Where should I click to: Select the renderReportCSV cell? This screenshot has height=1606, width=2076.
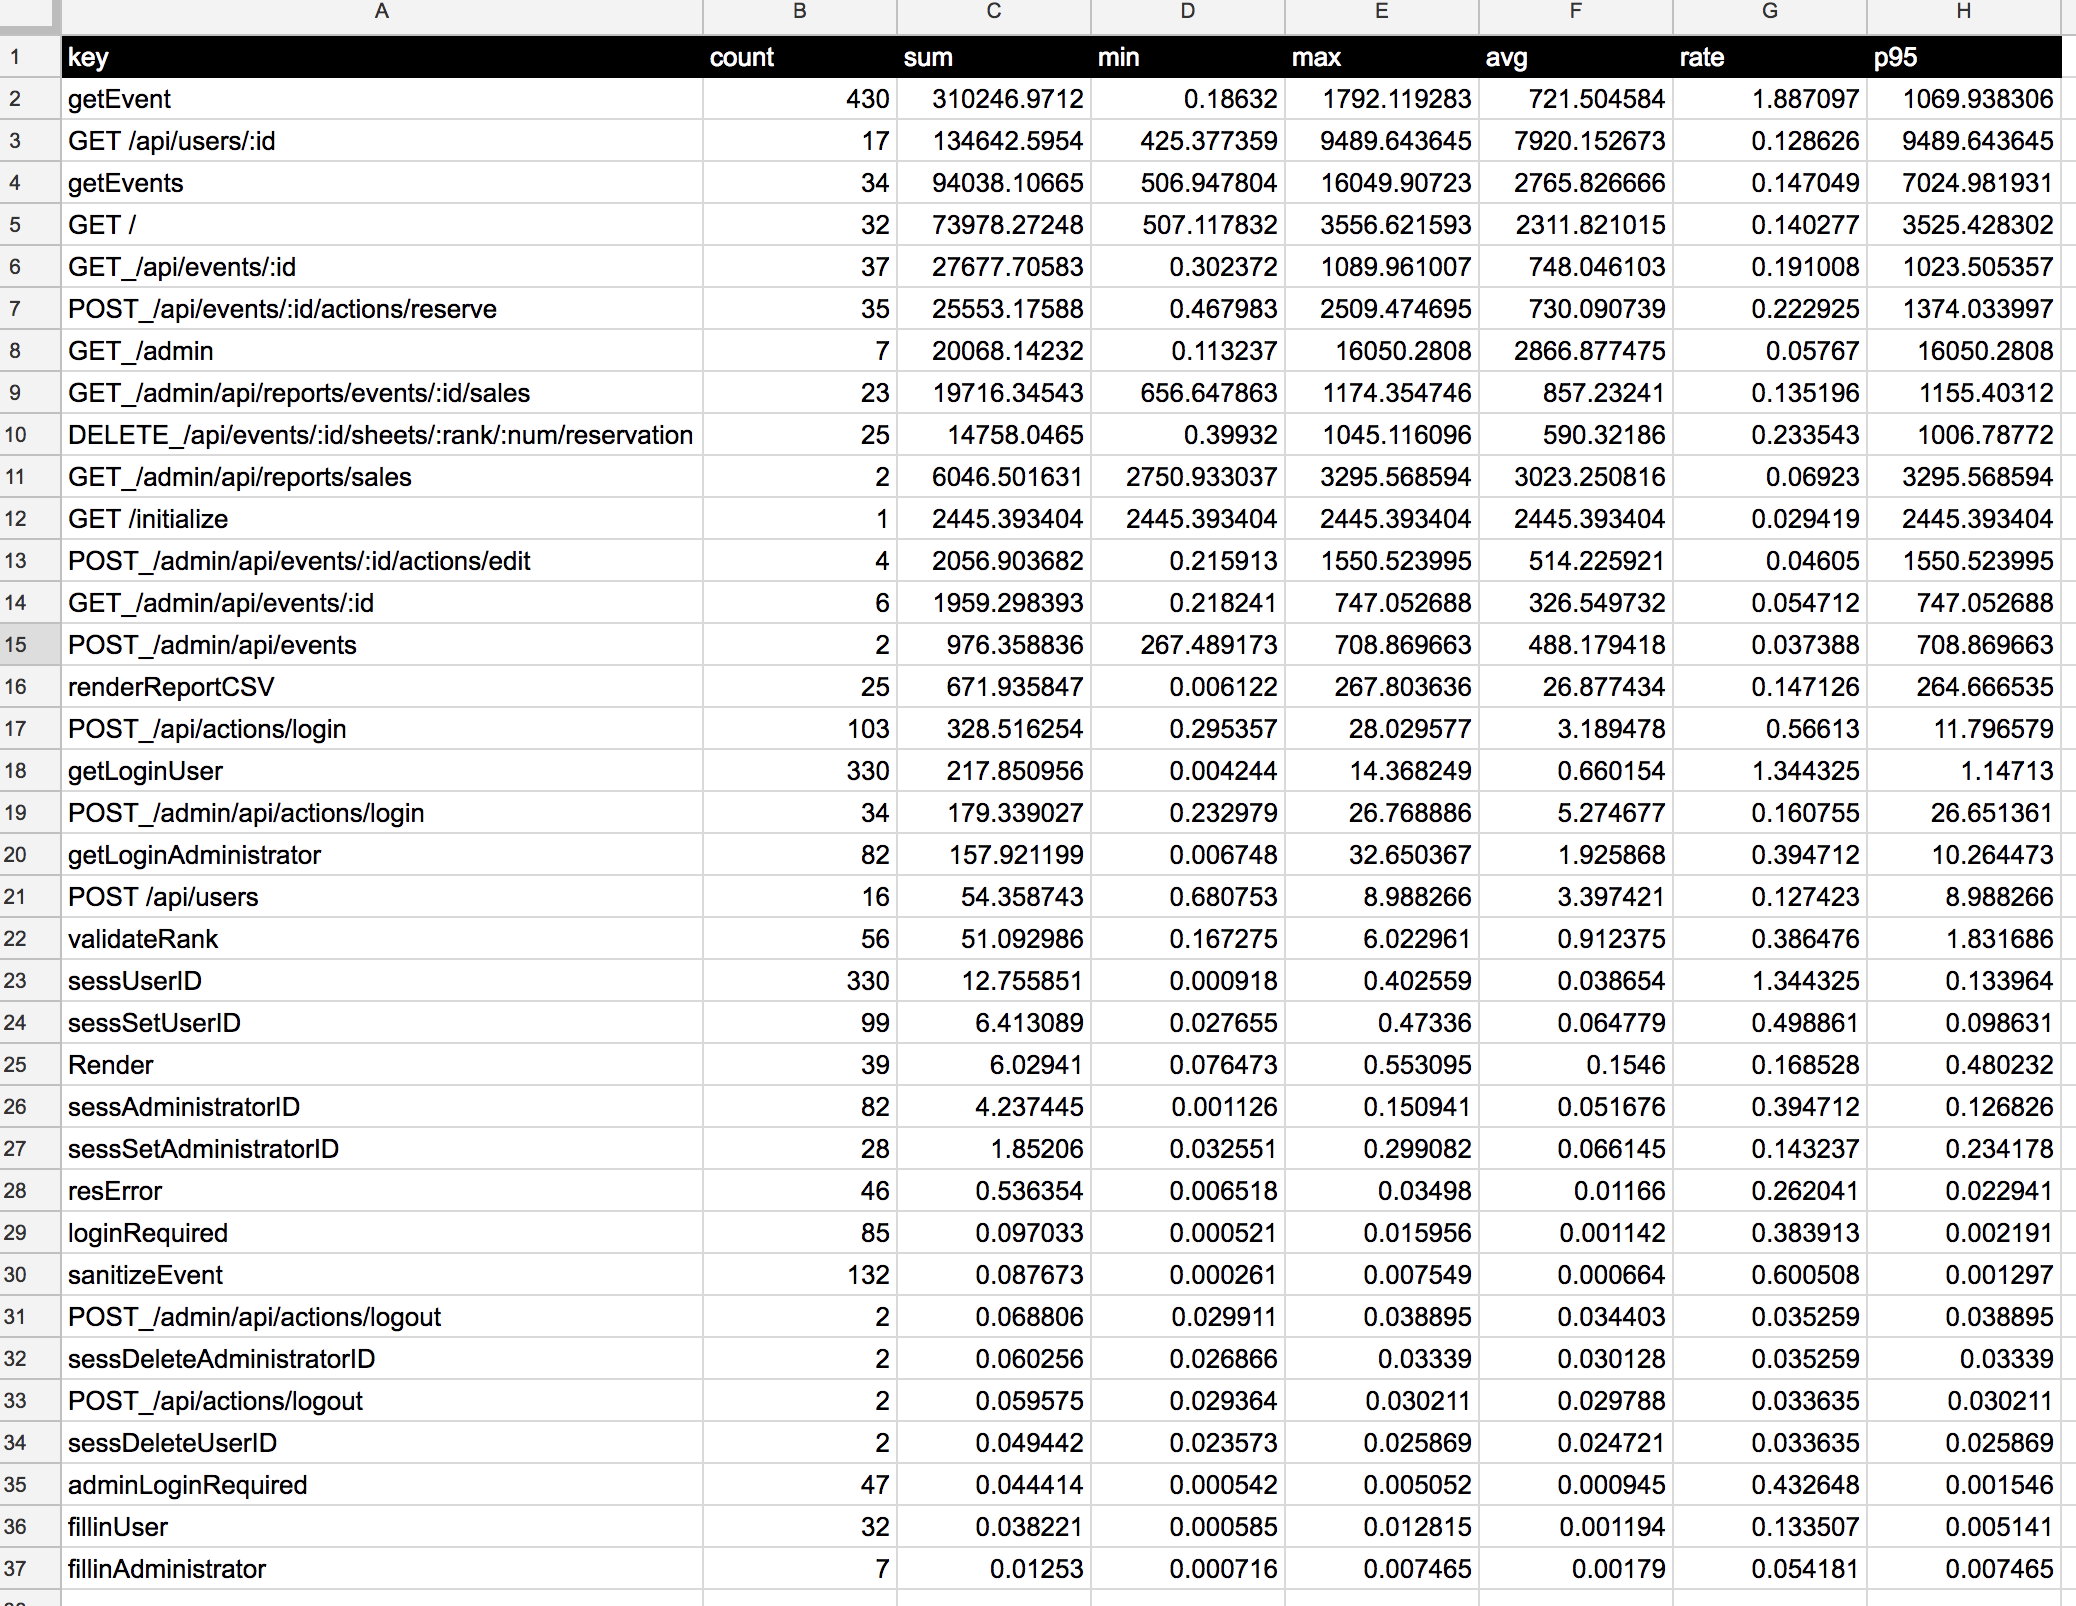(381, 687)
